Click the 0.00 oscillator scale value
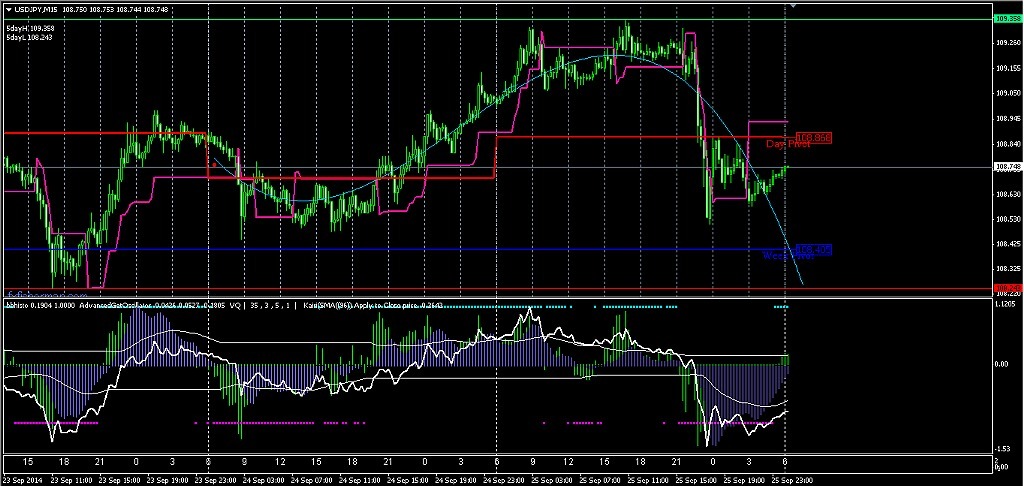The width and height of the screenshot is (1024, 486). click(1002, 364)
